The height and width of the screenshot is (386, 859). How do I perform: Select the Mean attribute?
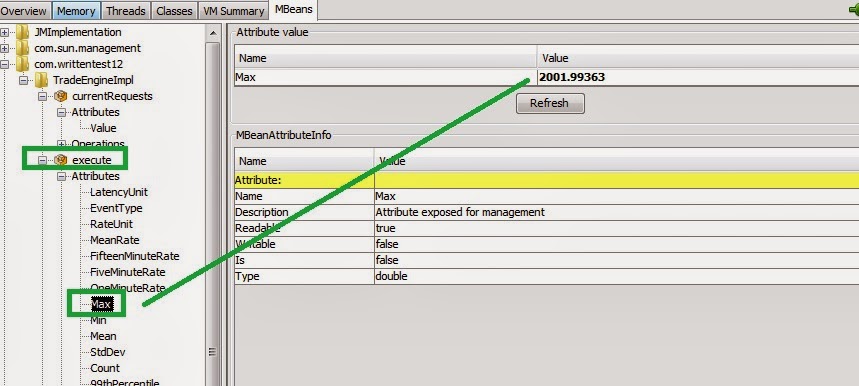103,336
